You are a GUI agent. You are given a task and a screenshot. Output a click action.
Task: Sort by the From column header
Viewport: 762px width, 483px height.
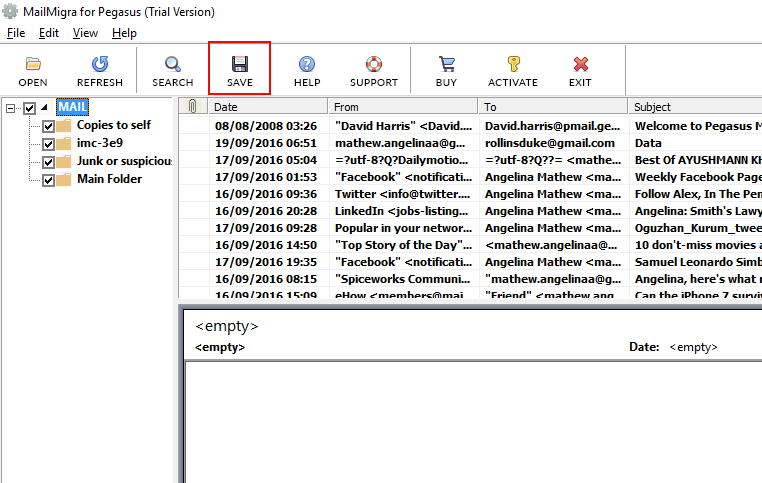click(403, 106)
